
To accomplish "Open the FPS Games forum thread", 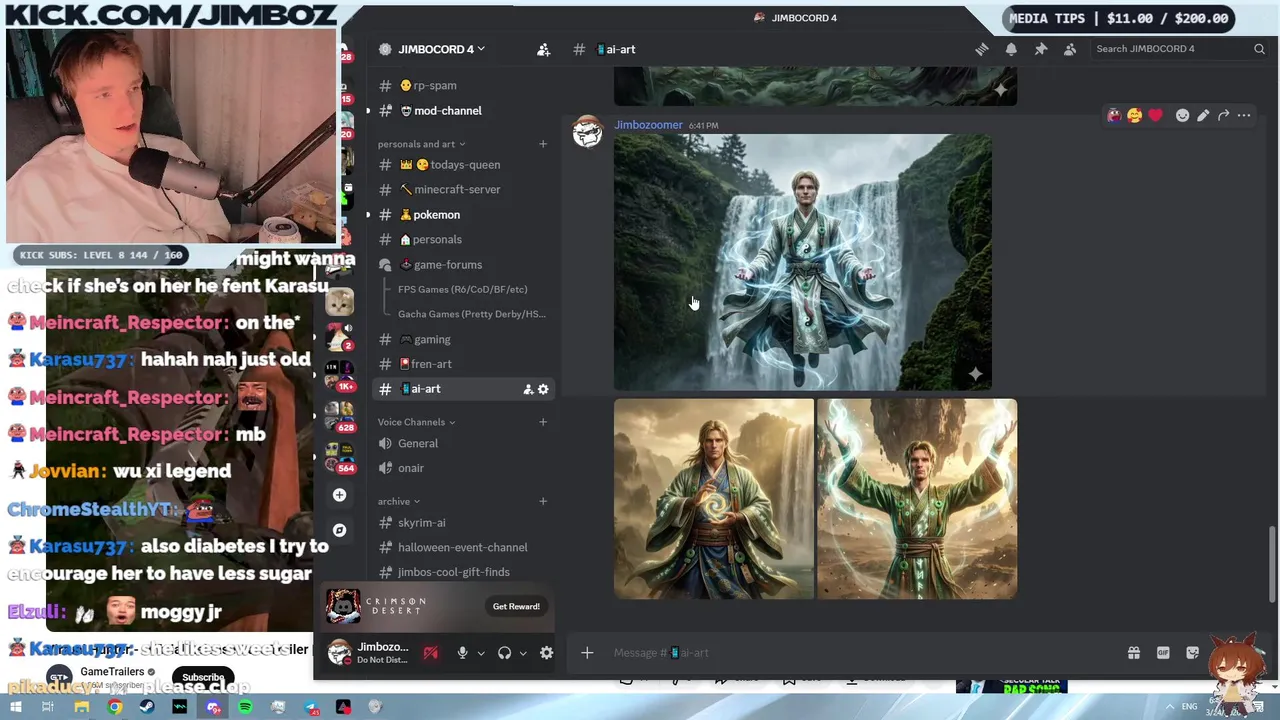I will [x=463, y=289].
